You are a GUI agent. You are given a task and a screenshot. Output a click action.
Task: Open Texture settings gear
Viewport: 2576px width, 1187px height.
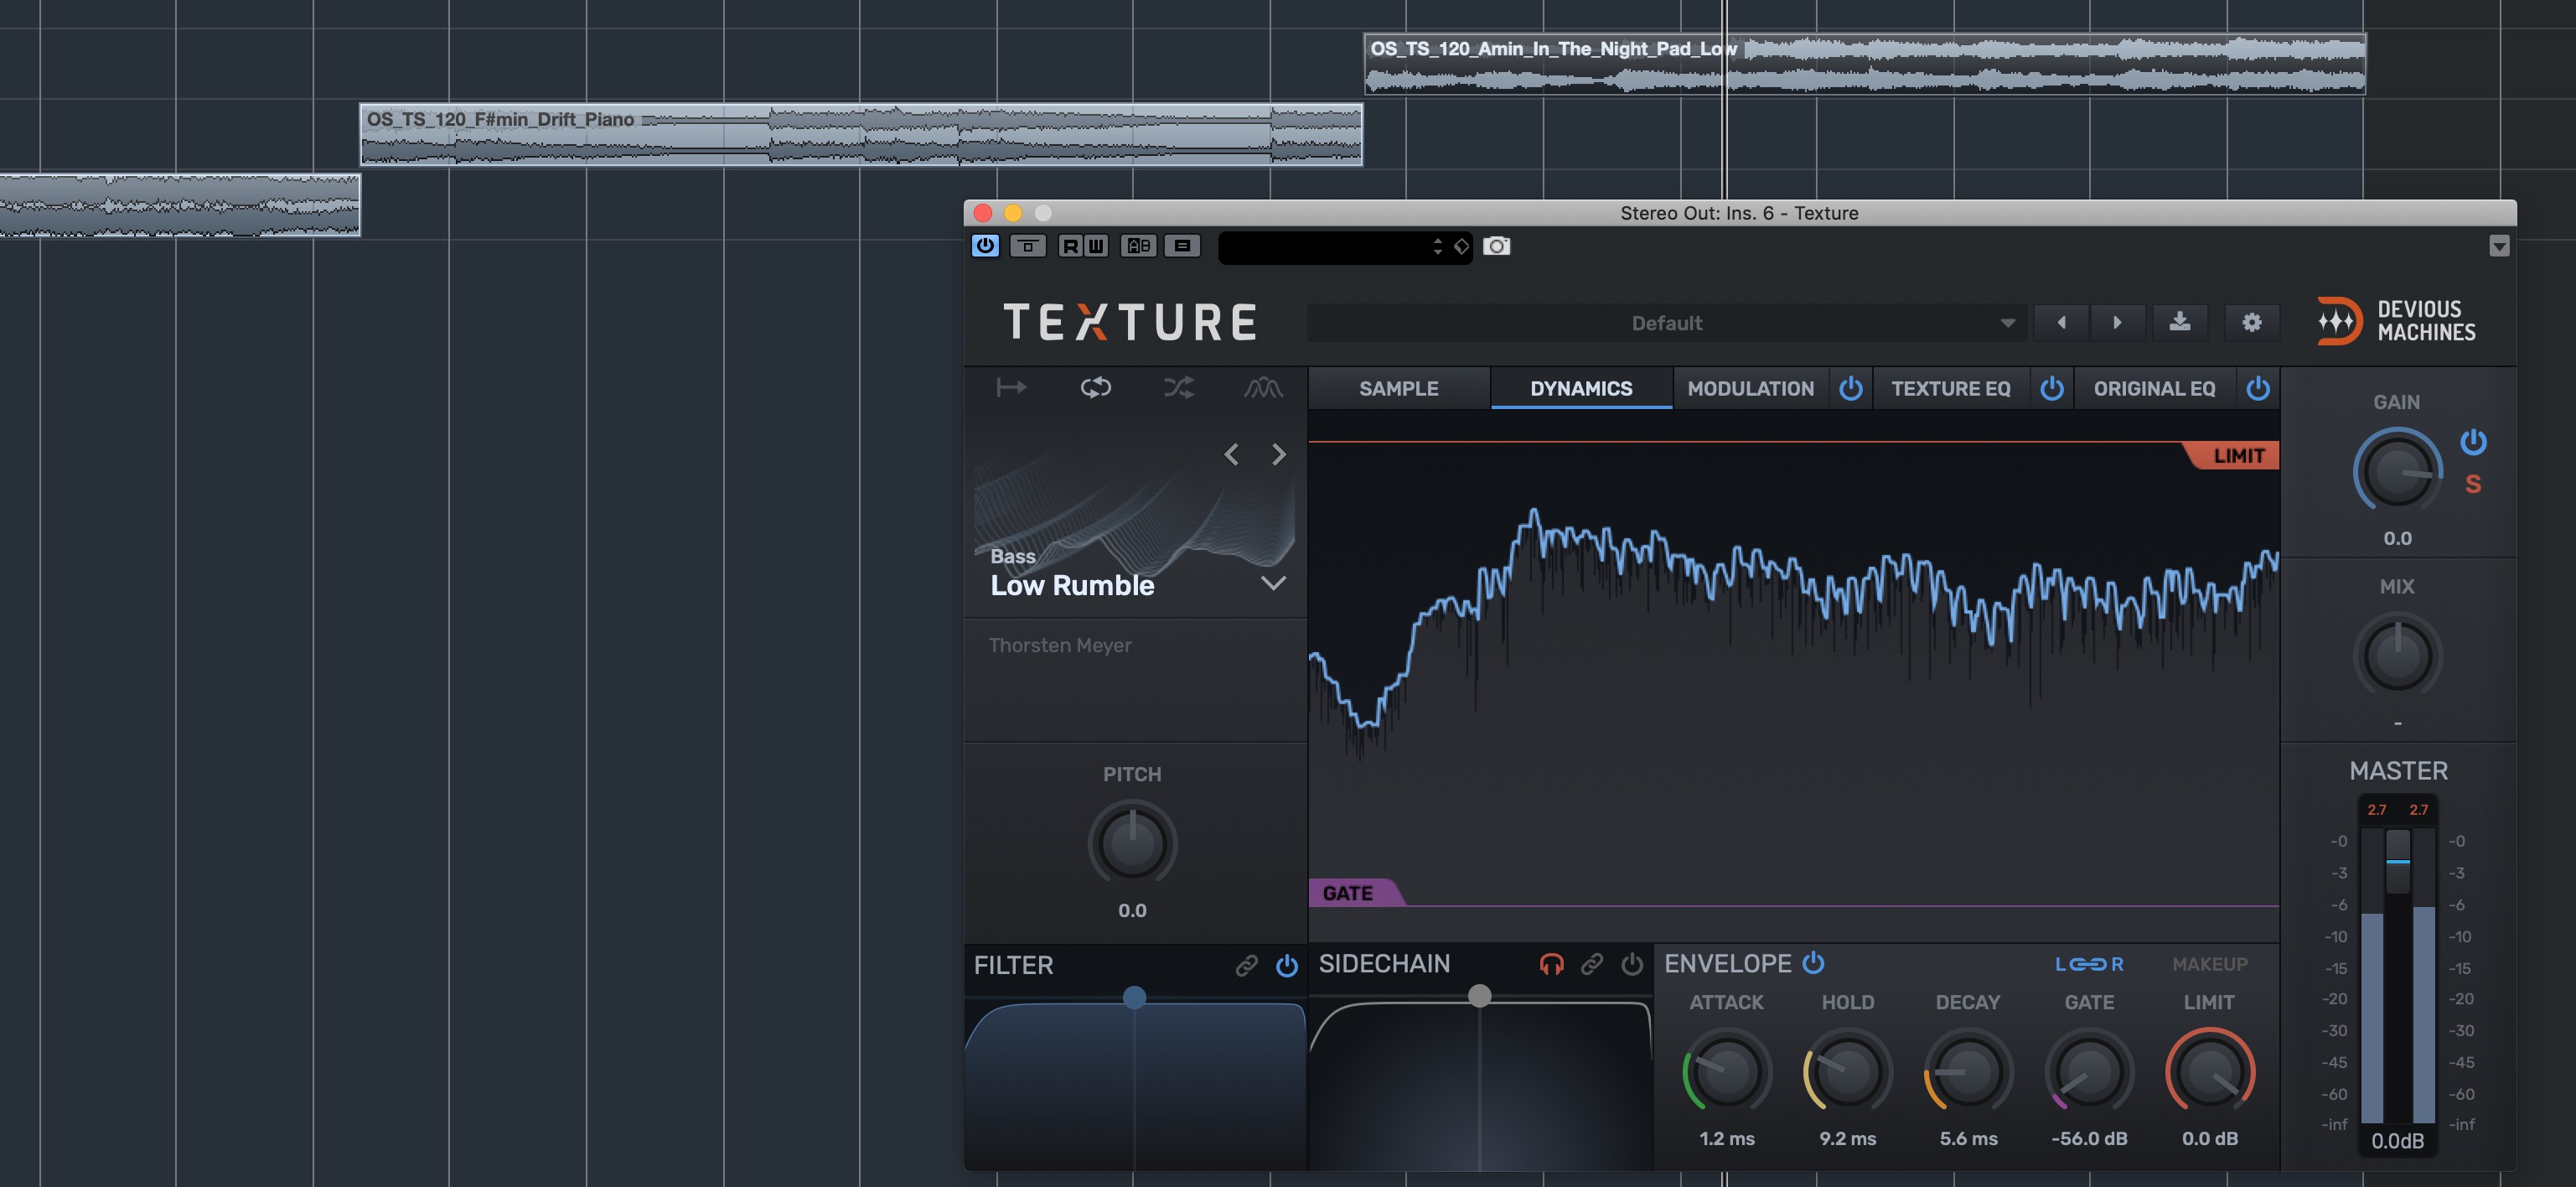coord(2252,323)
